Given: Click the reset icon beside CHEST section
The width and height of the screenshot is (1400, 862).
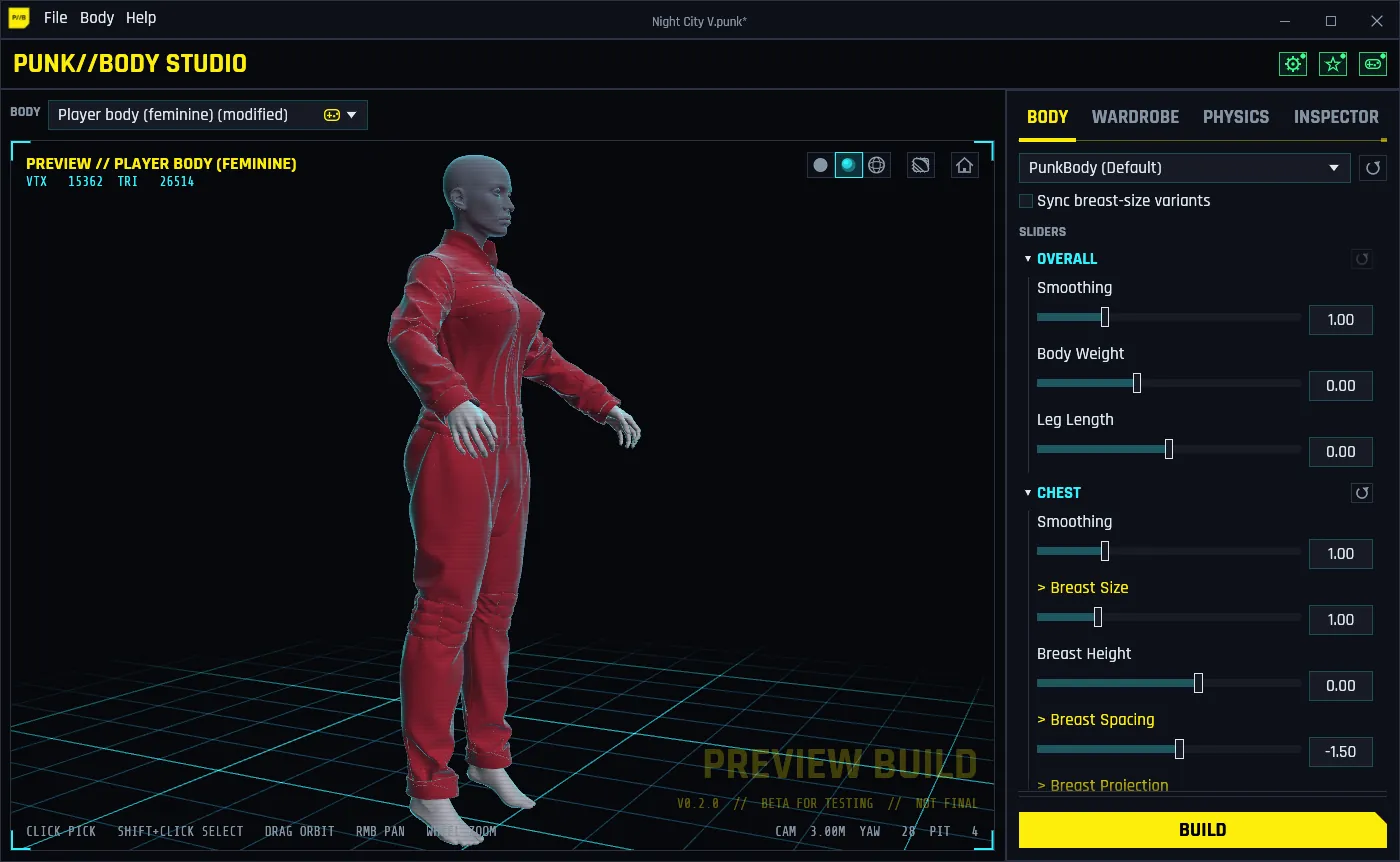Looking at the screenshot, I should (1361, 493).
